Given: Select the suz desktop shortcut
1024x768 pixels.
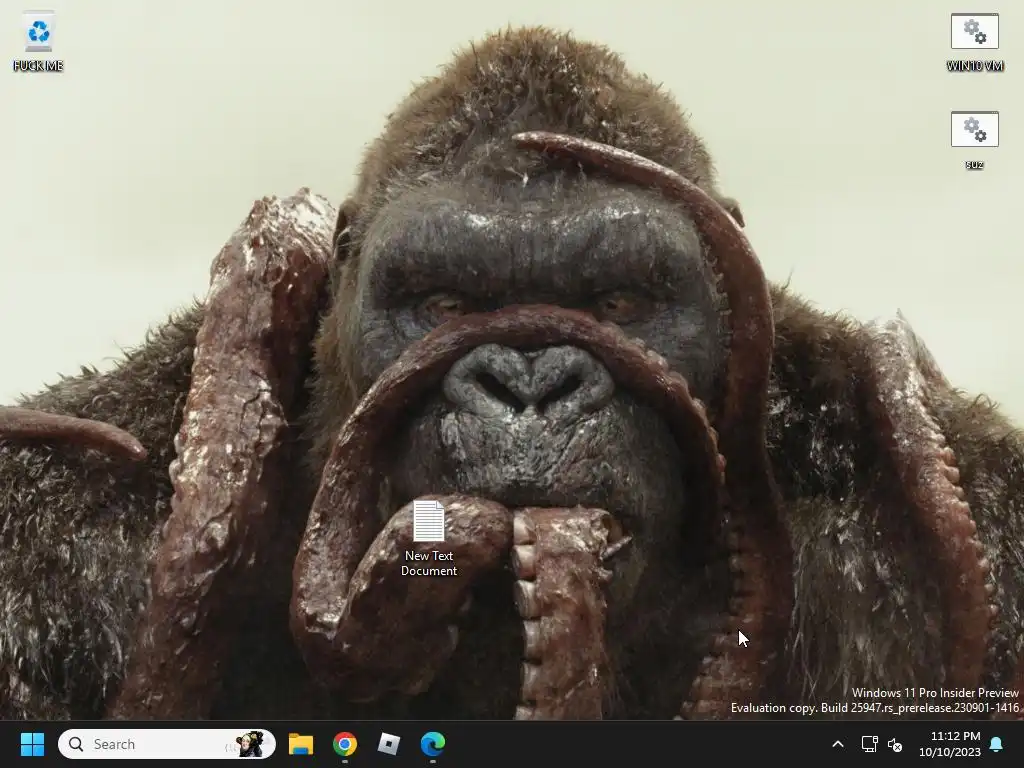Looking at the screenshot, I should pyautogui.click(x=974, y=140).
